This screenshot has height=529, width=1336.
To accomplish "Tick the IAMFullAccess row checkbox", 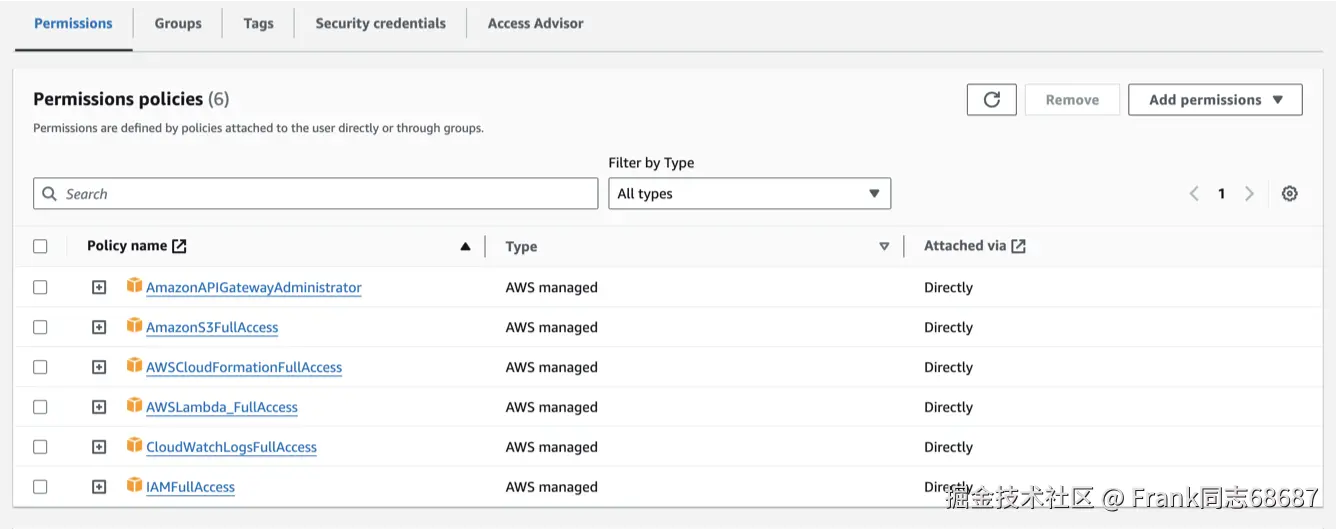I will (x=40, y=487).
